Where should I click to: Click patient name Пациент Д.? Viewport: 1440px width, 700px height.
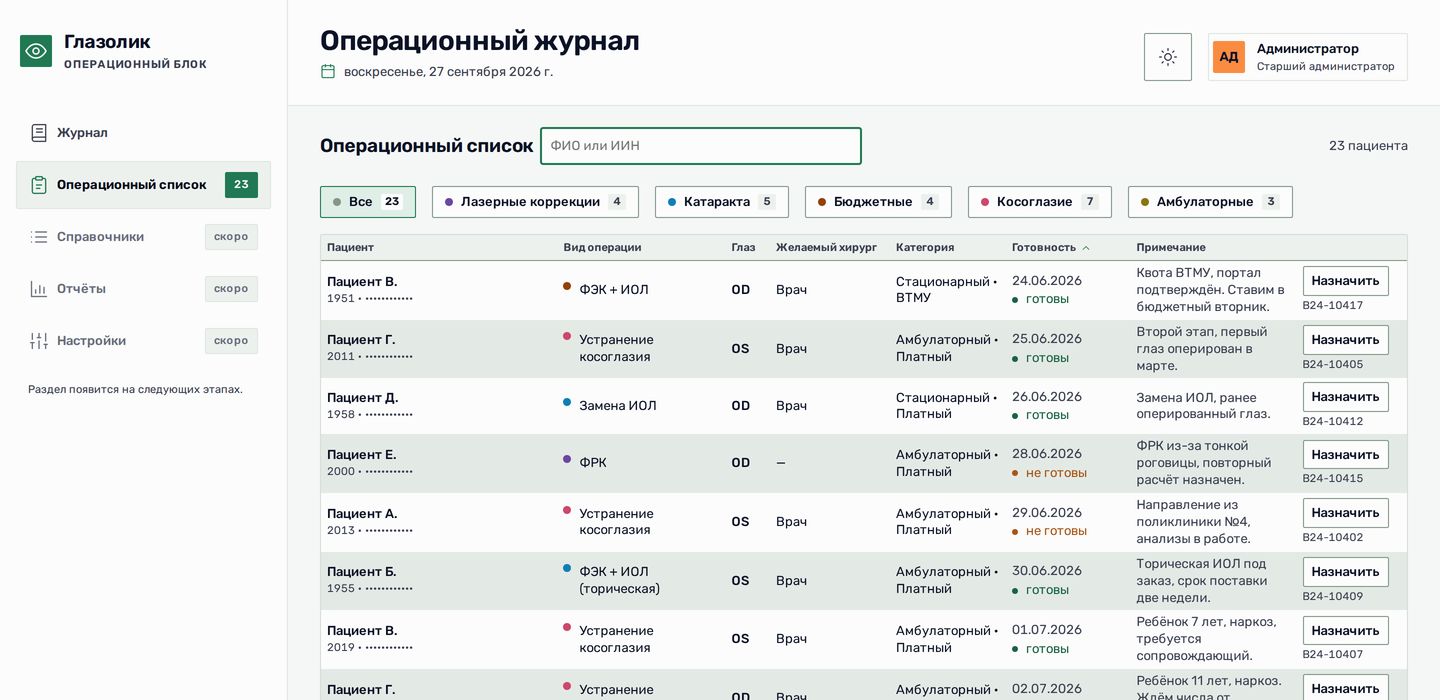pyautogui.click(x=362, y=398)
